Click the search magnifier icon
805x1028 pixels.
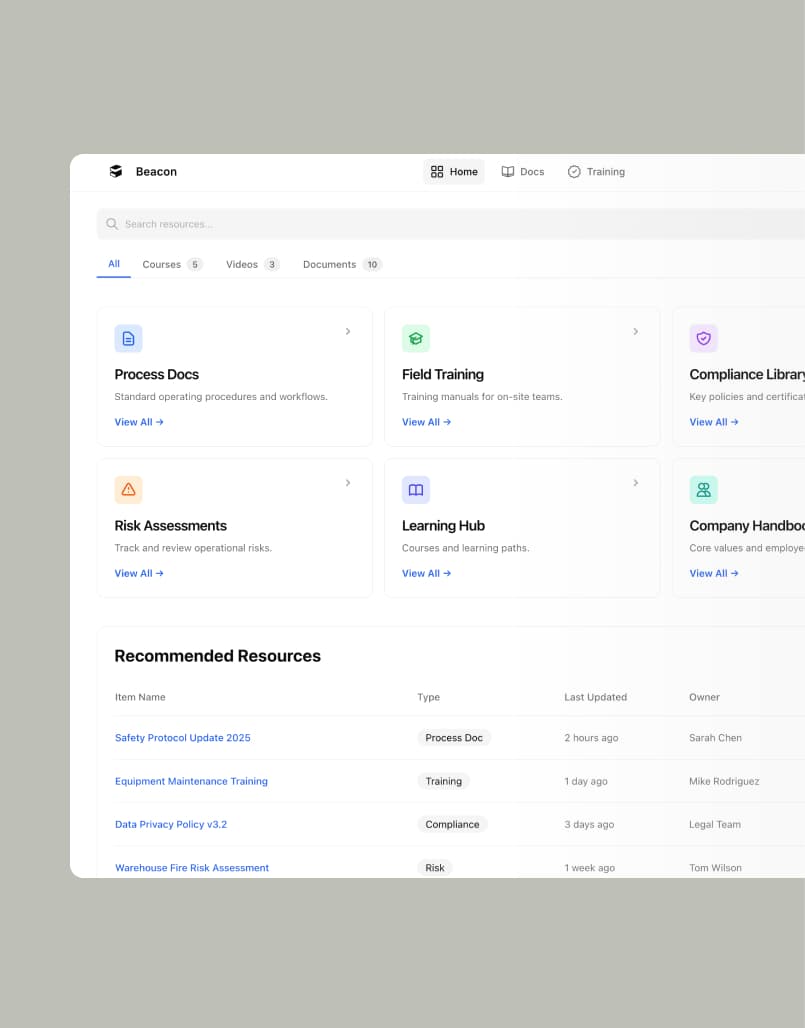pos(112,224)
